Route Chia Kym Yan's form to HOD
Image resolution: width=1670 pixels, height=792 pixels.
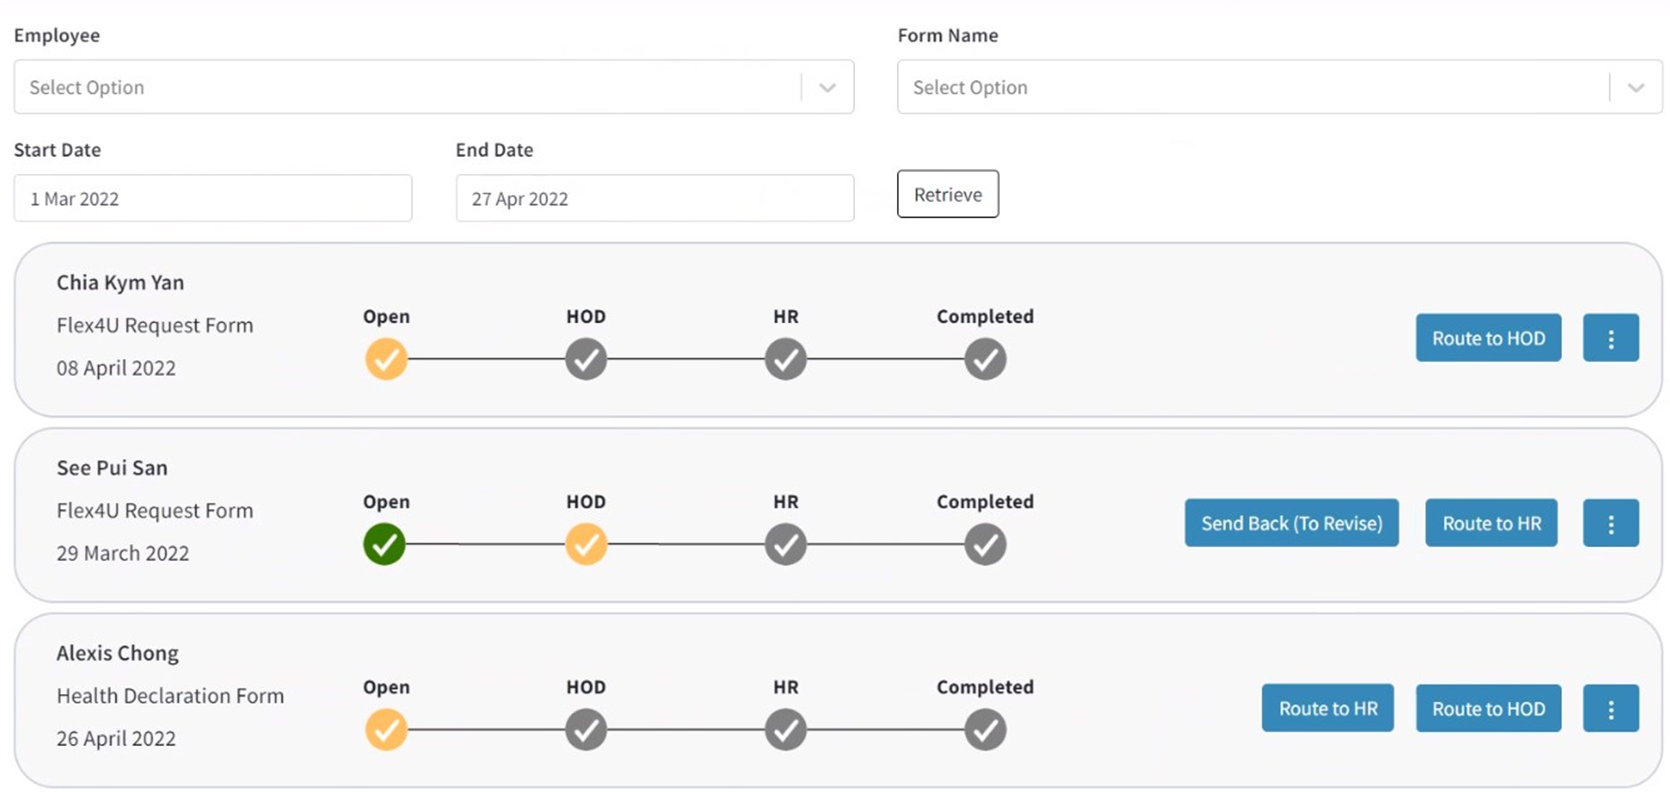pyautogui.click(x=1488, y=338)
